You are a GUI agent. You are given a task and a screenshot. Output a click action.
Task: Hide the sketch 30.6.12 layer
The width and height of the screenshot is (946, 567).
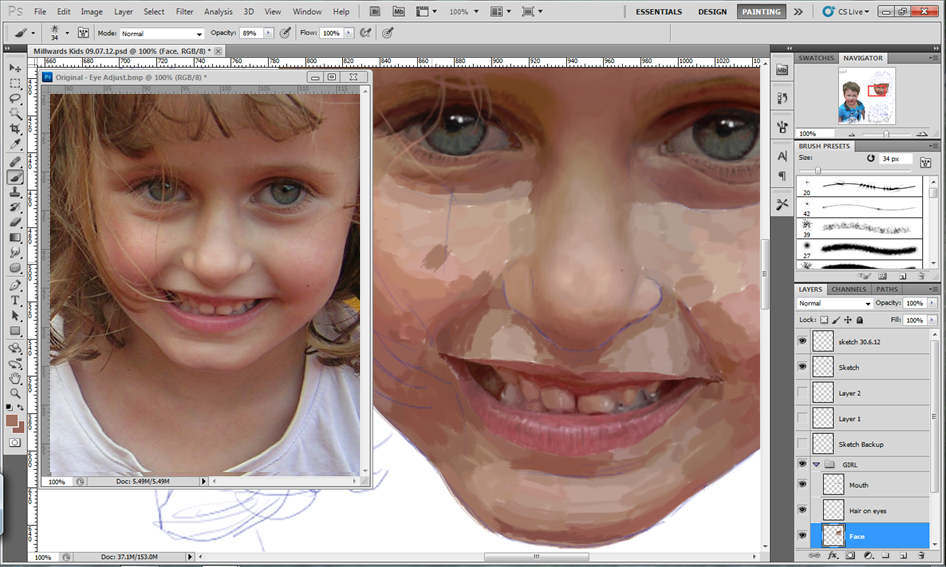point(803,341)
